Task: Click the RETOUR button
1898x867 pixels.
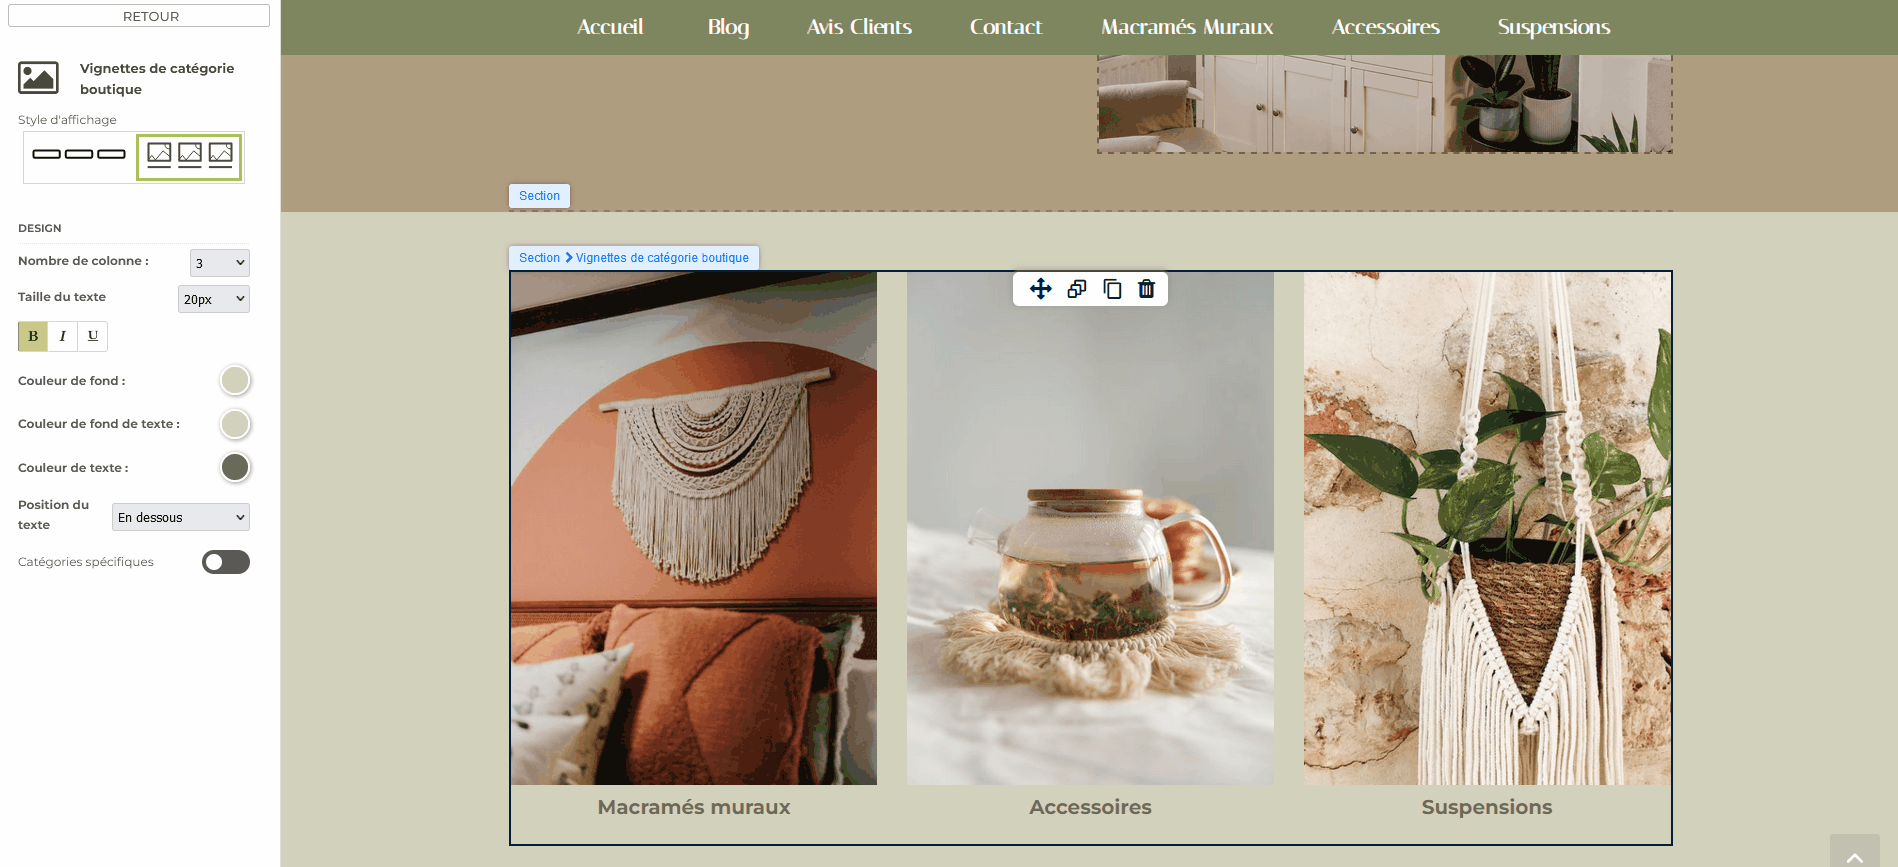Action: click(x=139, y=16)
